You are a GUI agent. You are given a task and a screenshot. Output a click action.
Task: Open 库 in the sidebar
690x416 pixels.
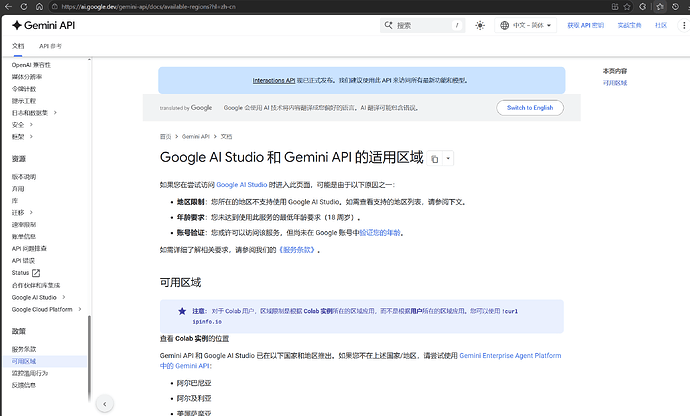point(15,201)
